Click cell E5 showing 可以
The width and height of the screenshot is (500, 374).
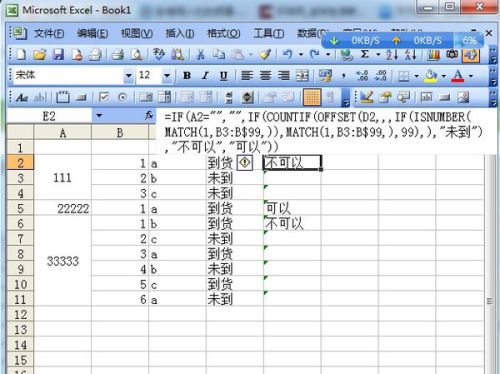[292, 208]
